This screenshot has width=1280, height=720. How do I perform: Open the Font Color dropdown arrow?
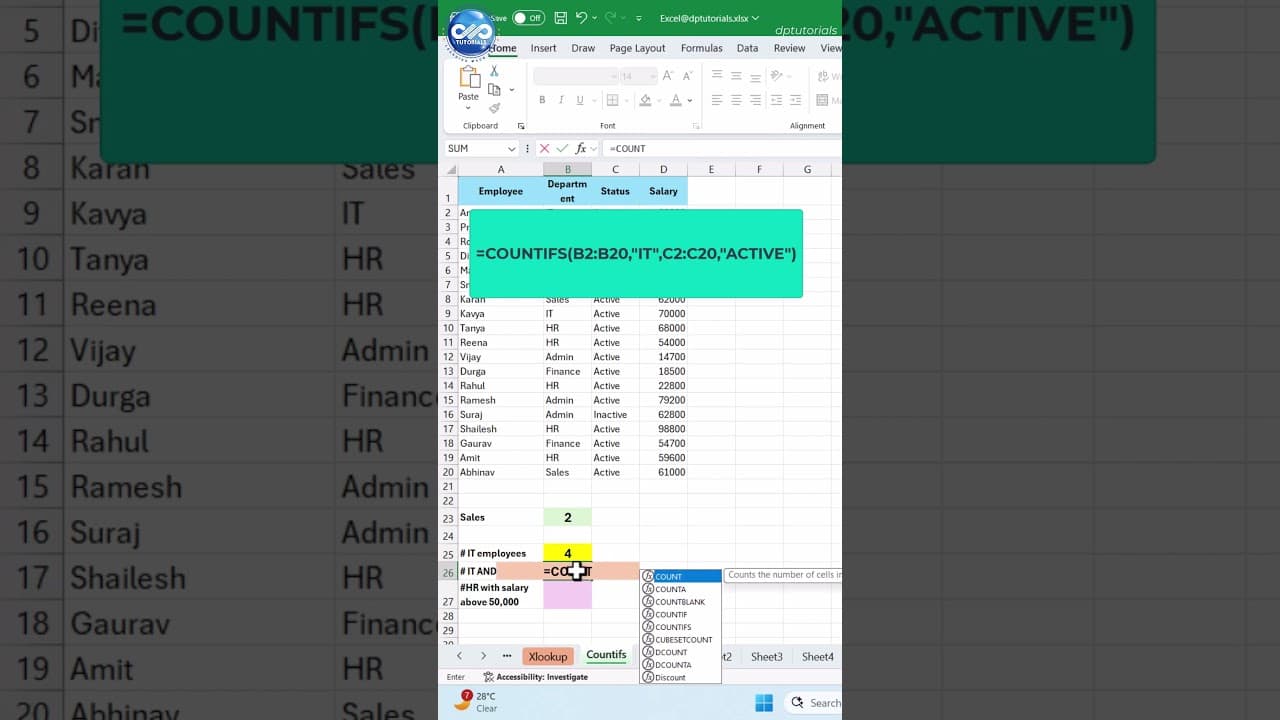tap(688, 100)
